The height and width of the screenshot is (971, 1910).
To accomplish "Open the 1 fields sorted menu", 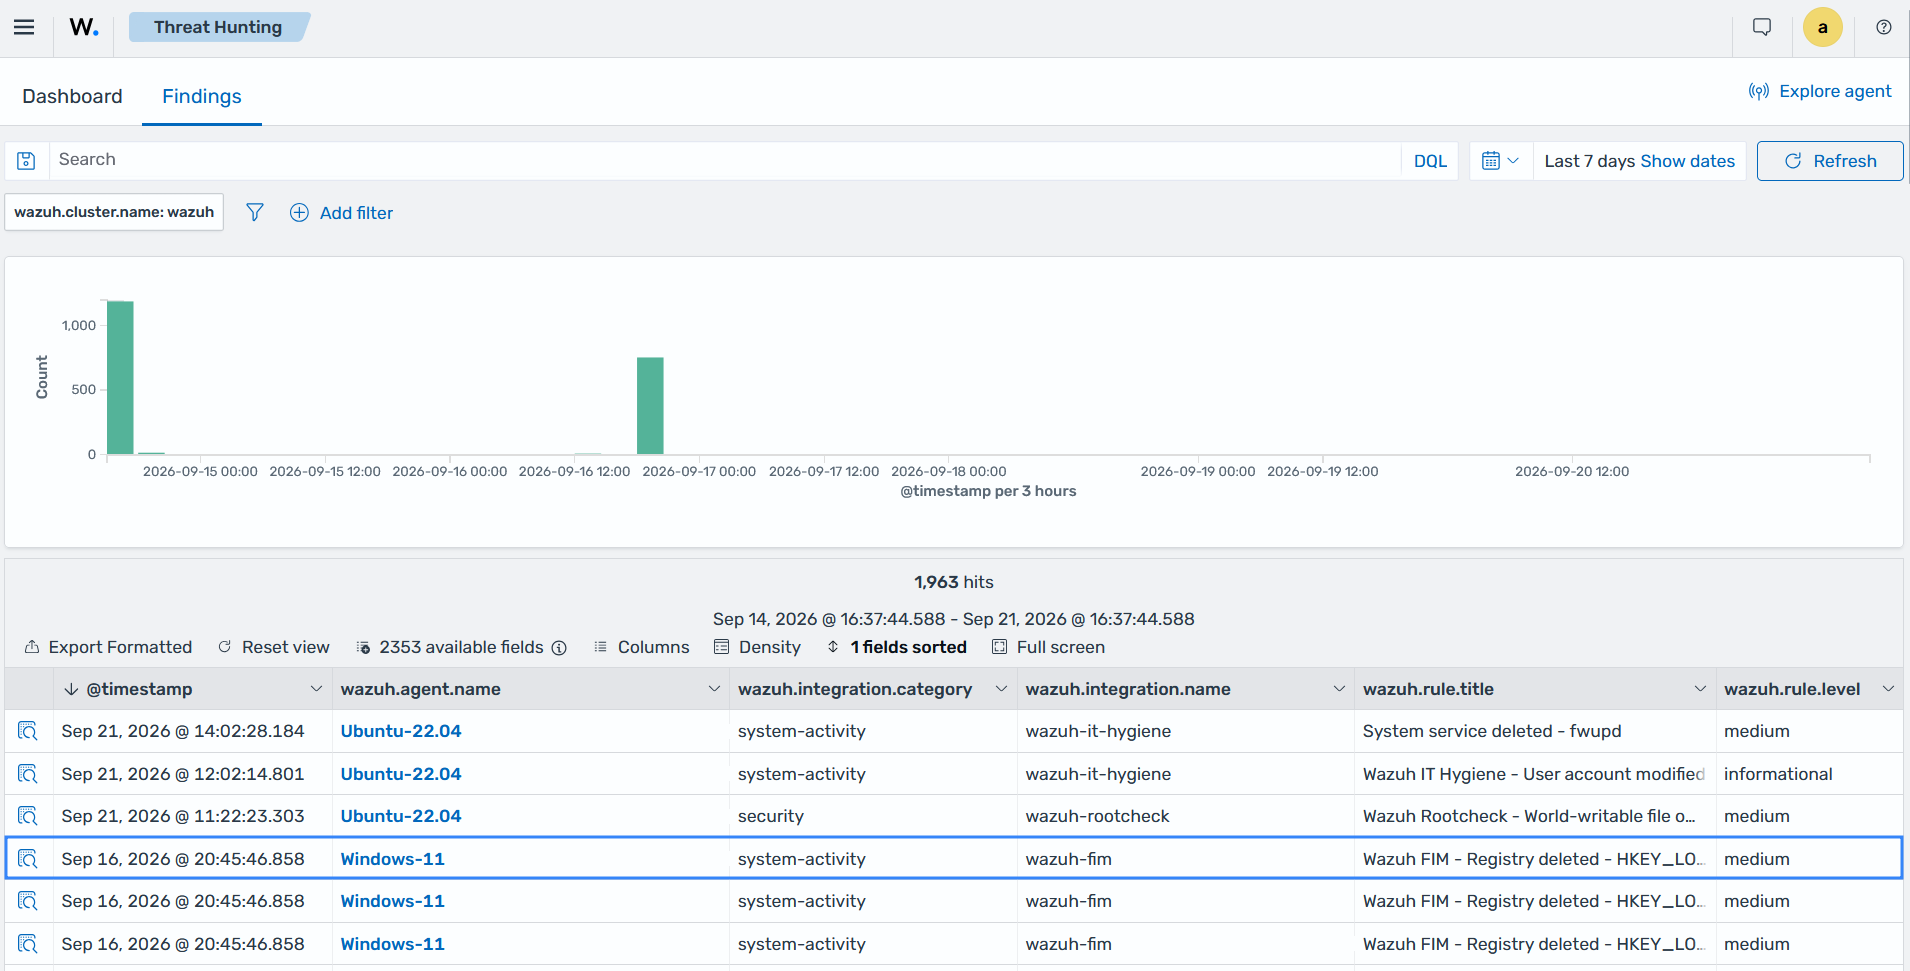I will click(x=897, y=647).
